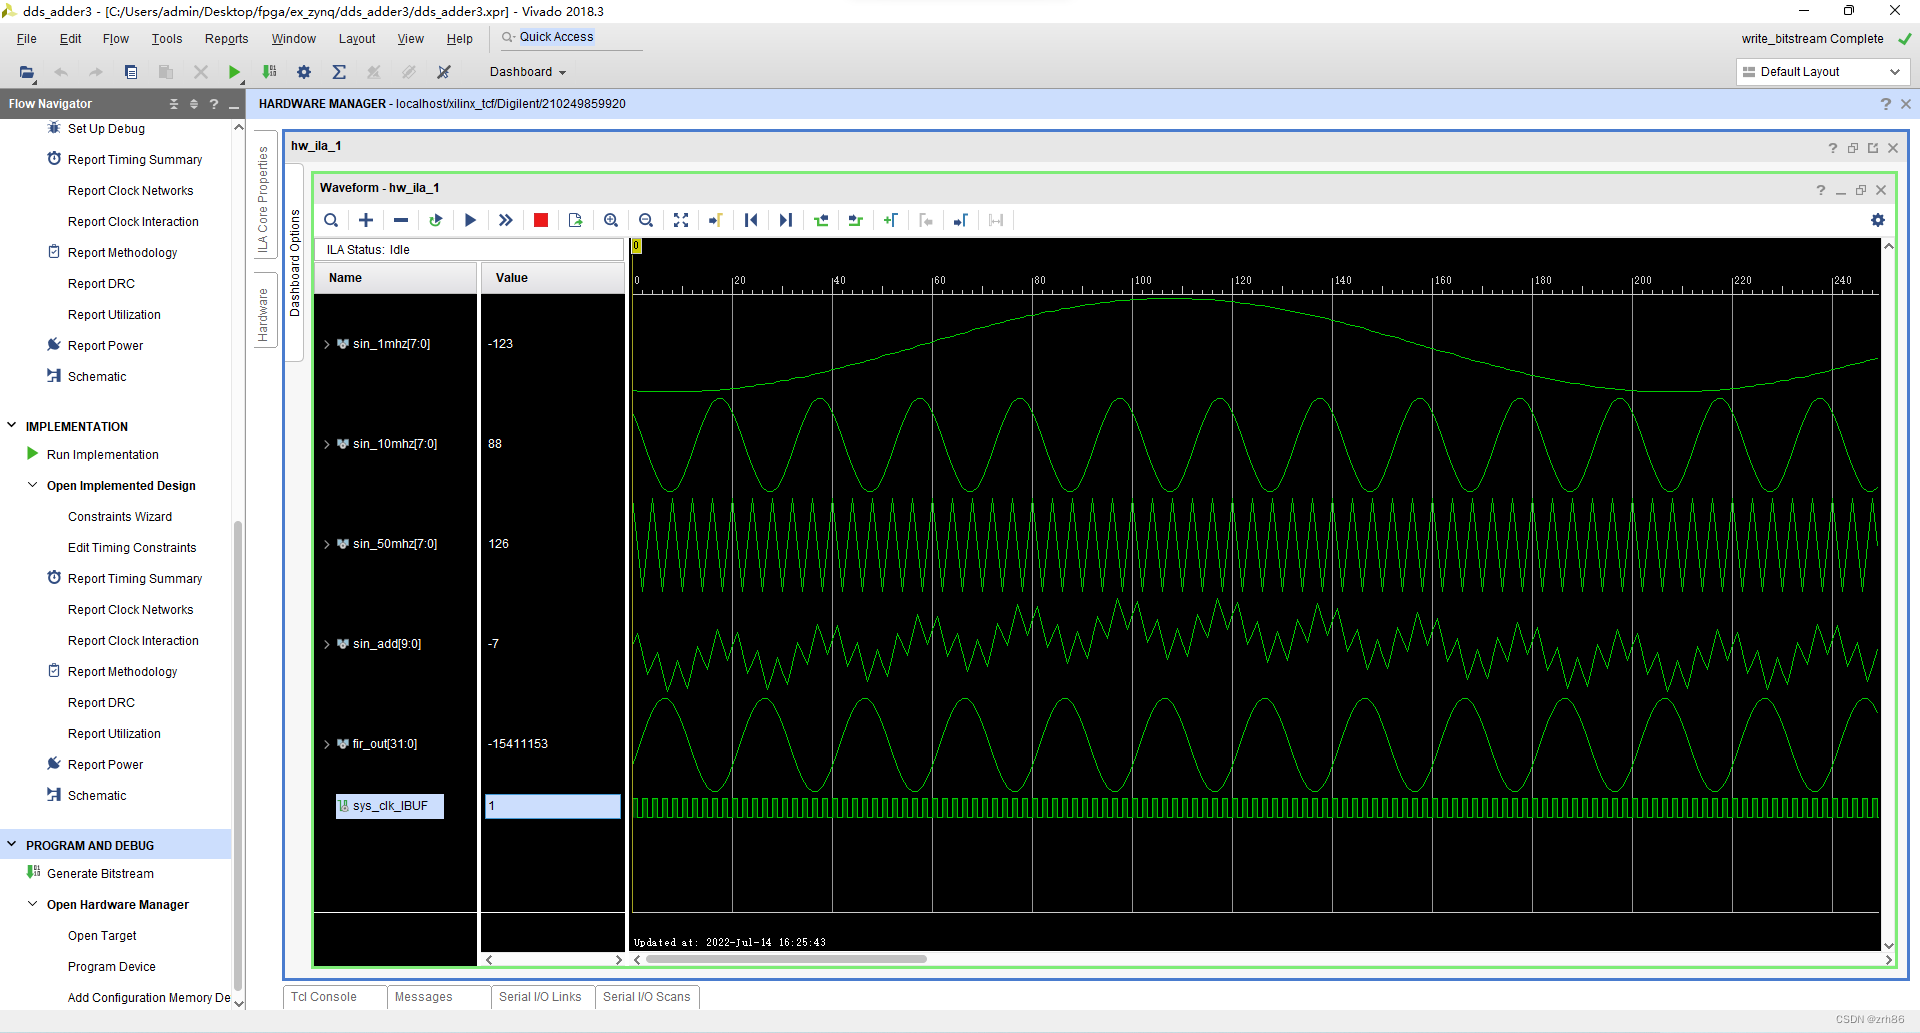Open the Dashboard Options side tab
Image resolution: width=1920 pixels, height=1033 pixels.
tap(295, 262)
